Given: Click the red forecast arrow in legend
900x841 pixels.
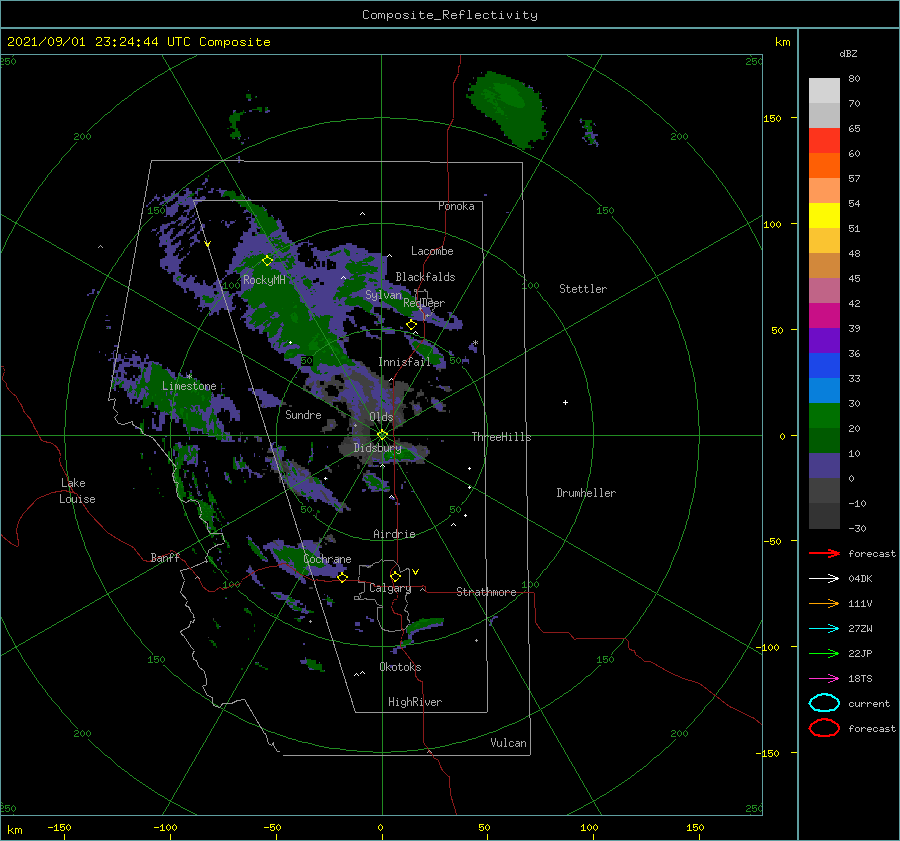Looking at the screenshot, I should 824,553.
